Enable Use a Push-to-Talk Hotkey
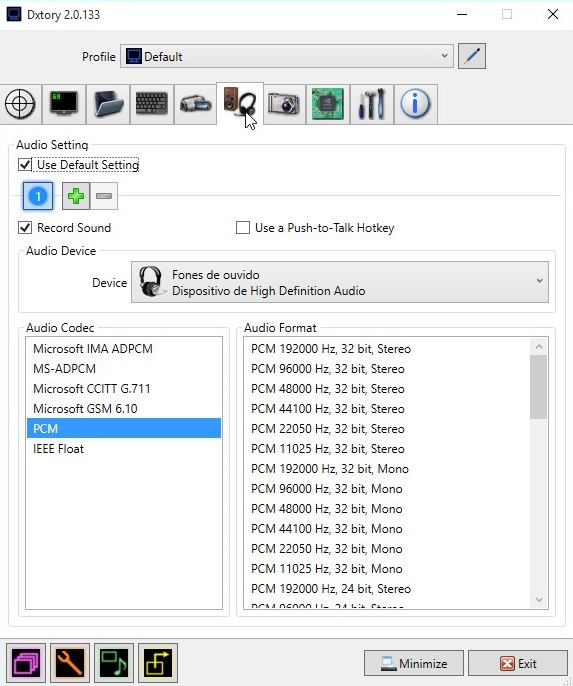The width and height of the screenshot is (573, 686). pos(243,228)
